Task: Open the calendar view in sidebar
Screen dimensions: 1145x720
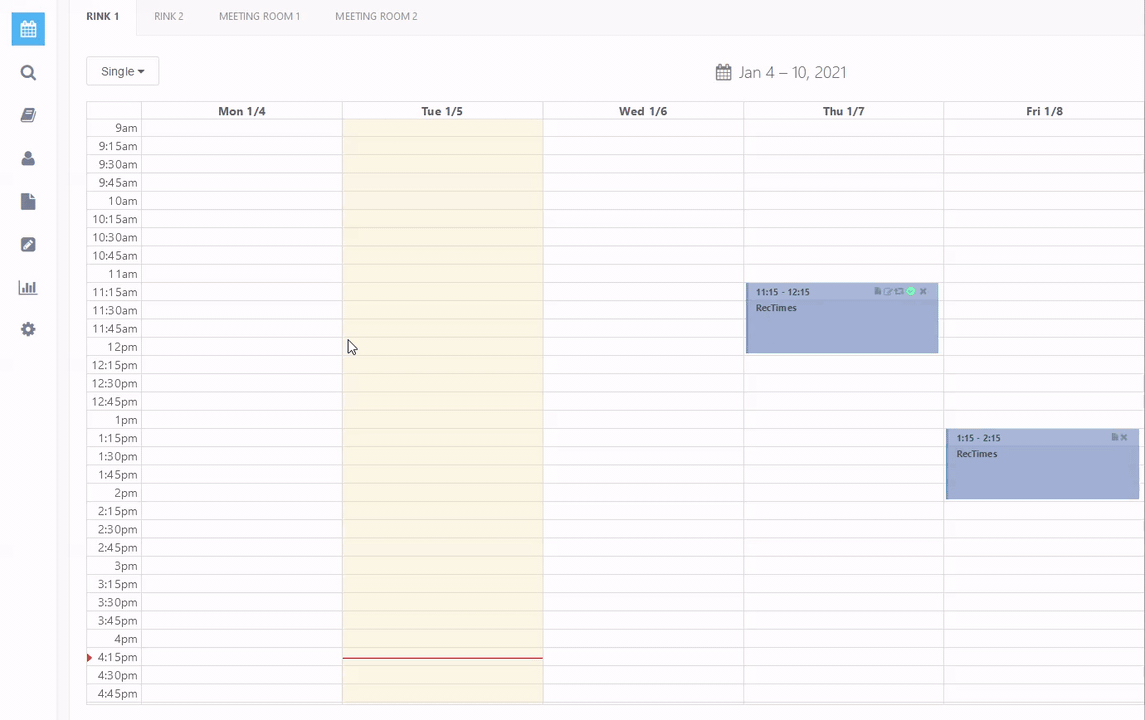Action: coord(28,29)
